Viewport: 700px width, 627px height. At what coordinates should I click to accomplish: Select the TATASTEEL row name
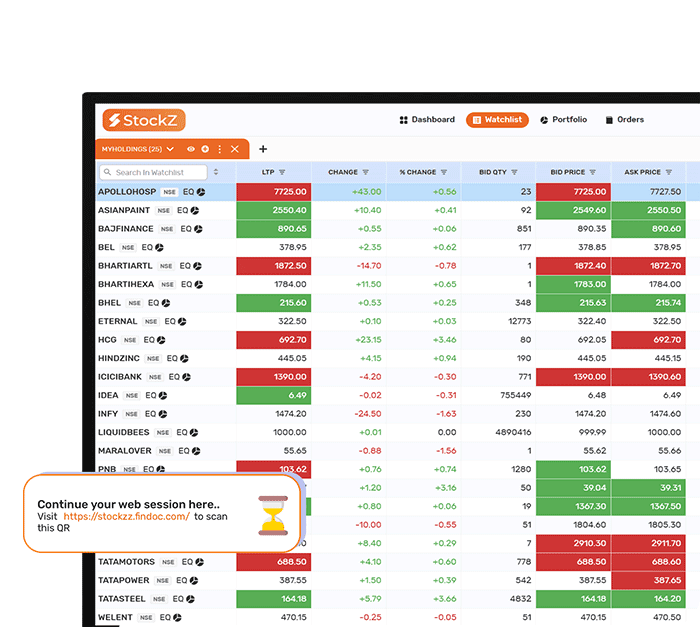pos(122,599)
